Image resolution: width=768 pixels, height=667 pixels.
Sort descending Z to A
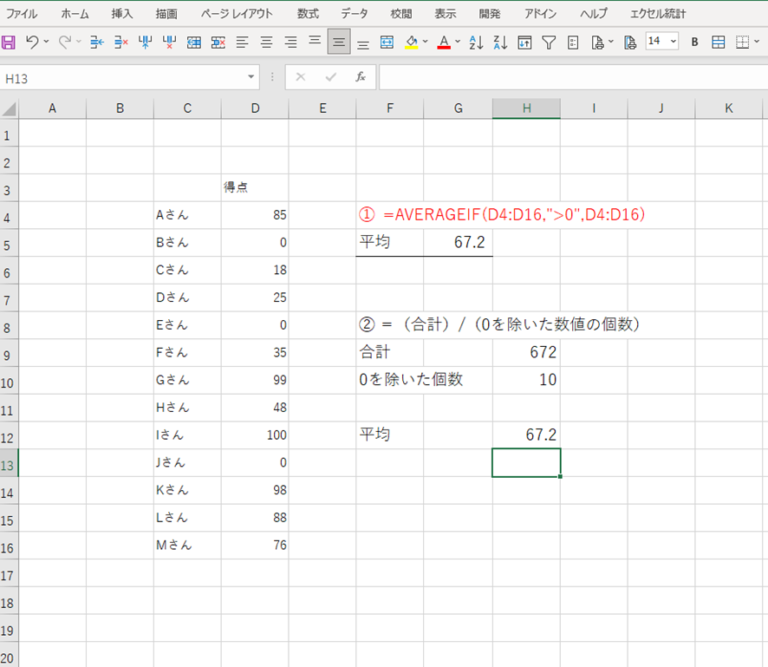[x=500, y=43]
